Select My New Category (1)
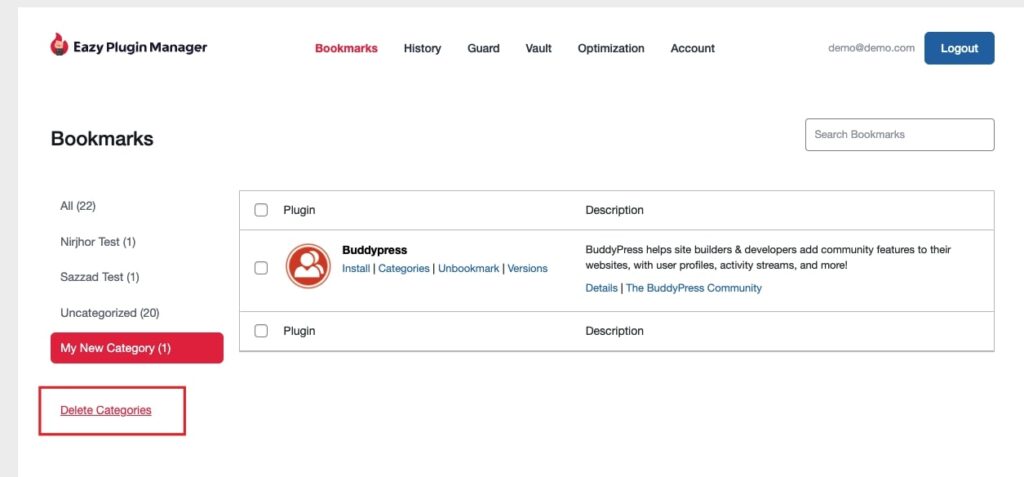1024x477 pixels. tap(137, 348)
